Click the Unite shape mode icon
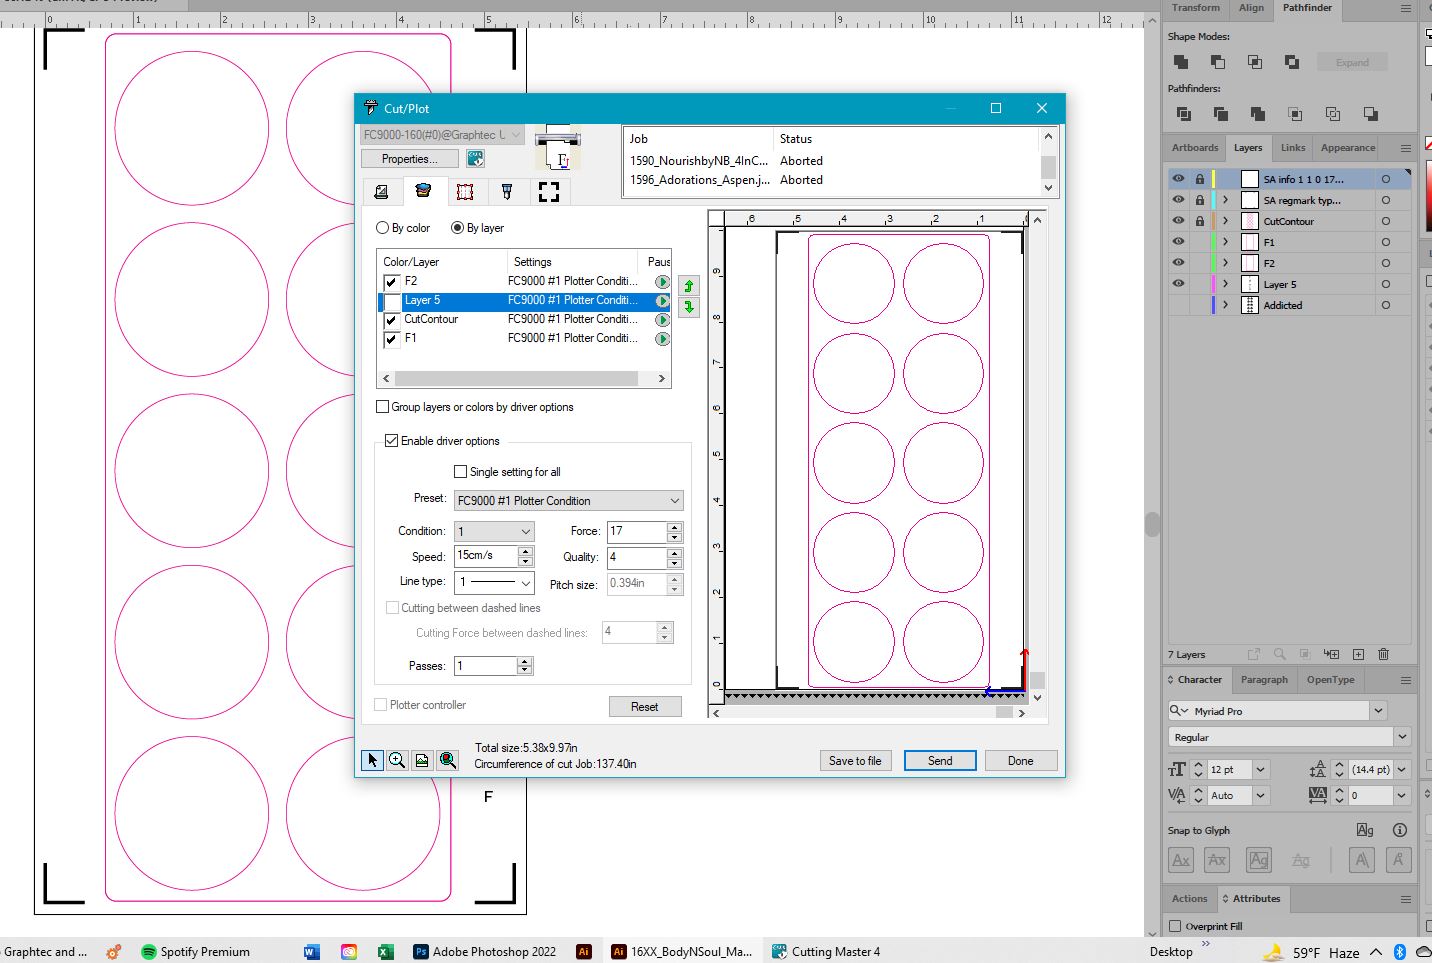This screenshot has height=963, width=1432. [1181, 62]
